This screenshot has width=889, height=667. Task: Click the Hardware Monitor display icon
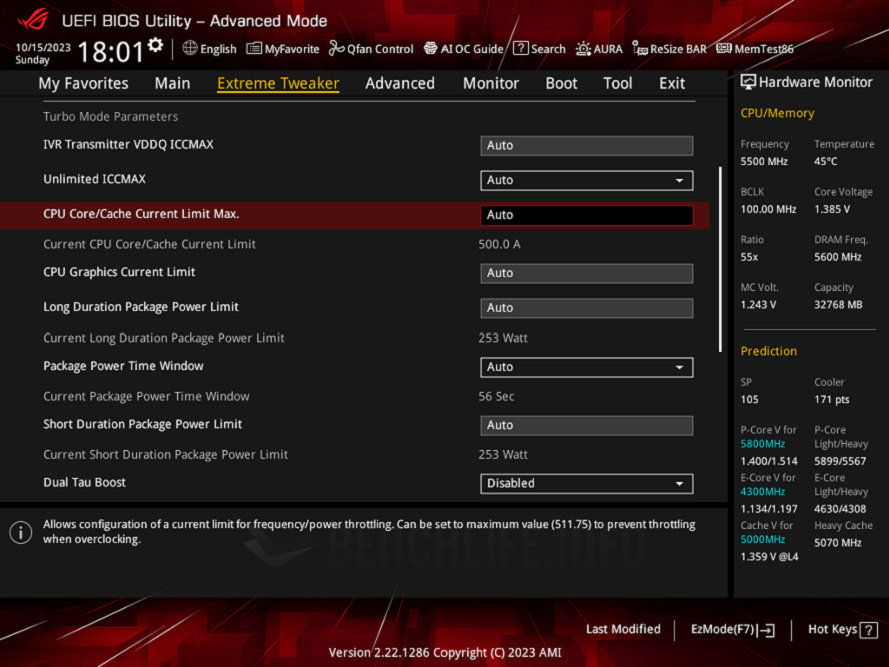coord(748,82)
